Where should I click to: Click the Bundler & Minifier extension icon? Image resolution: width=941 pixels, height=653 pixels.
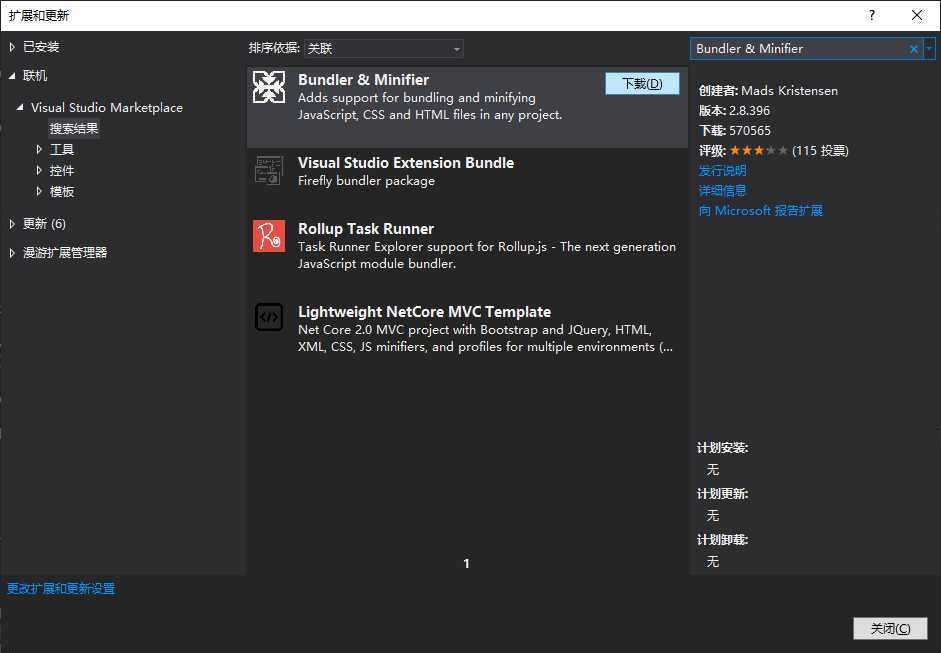coord(269,87)
